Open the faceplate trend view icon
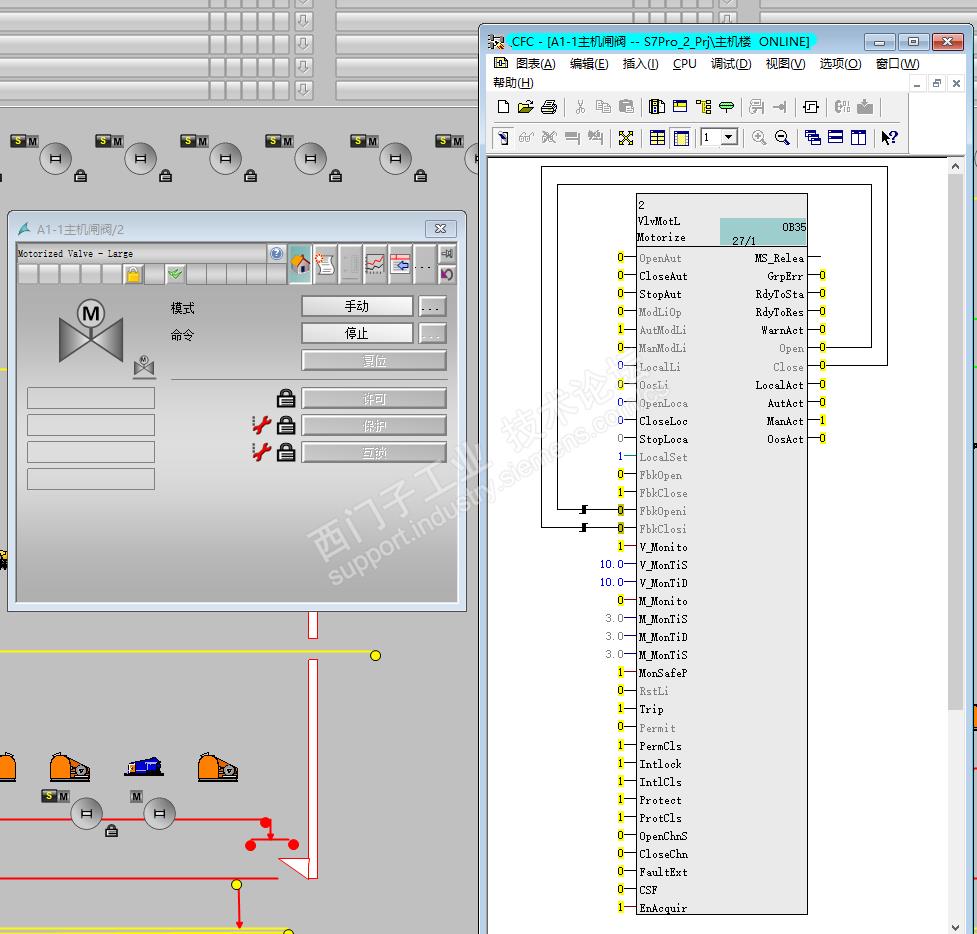977x934 pixels. click(375, 264)
